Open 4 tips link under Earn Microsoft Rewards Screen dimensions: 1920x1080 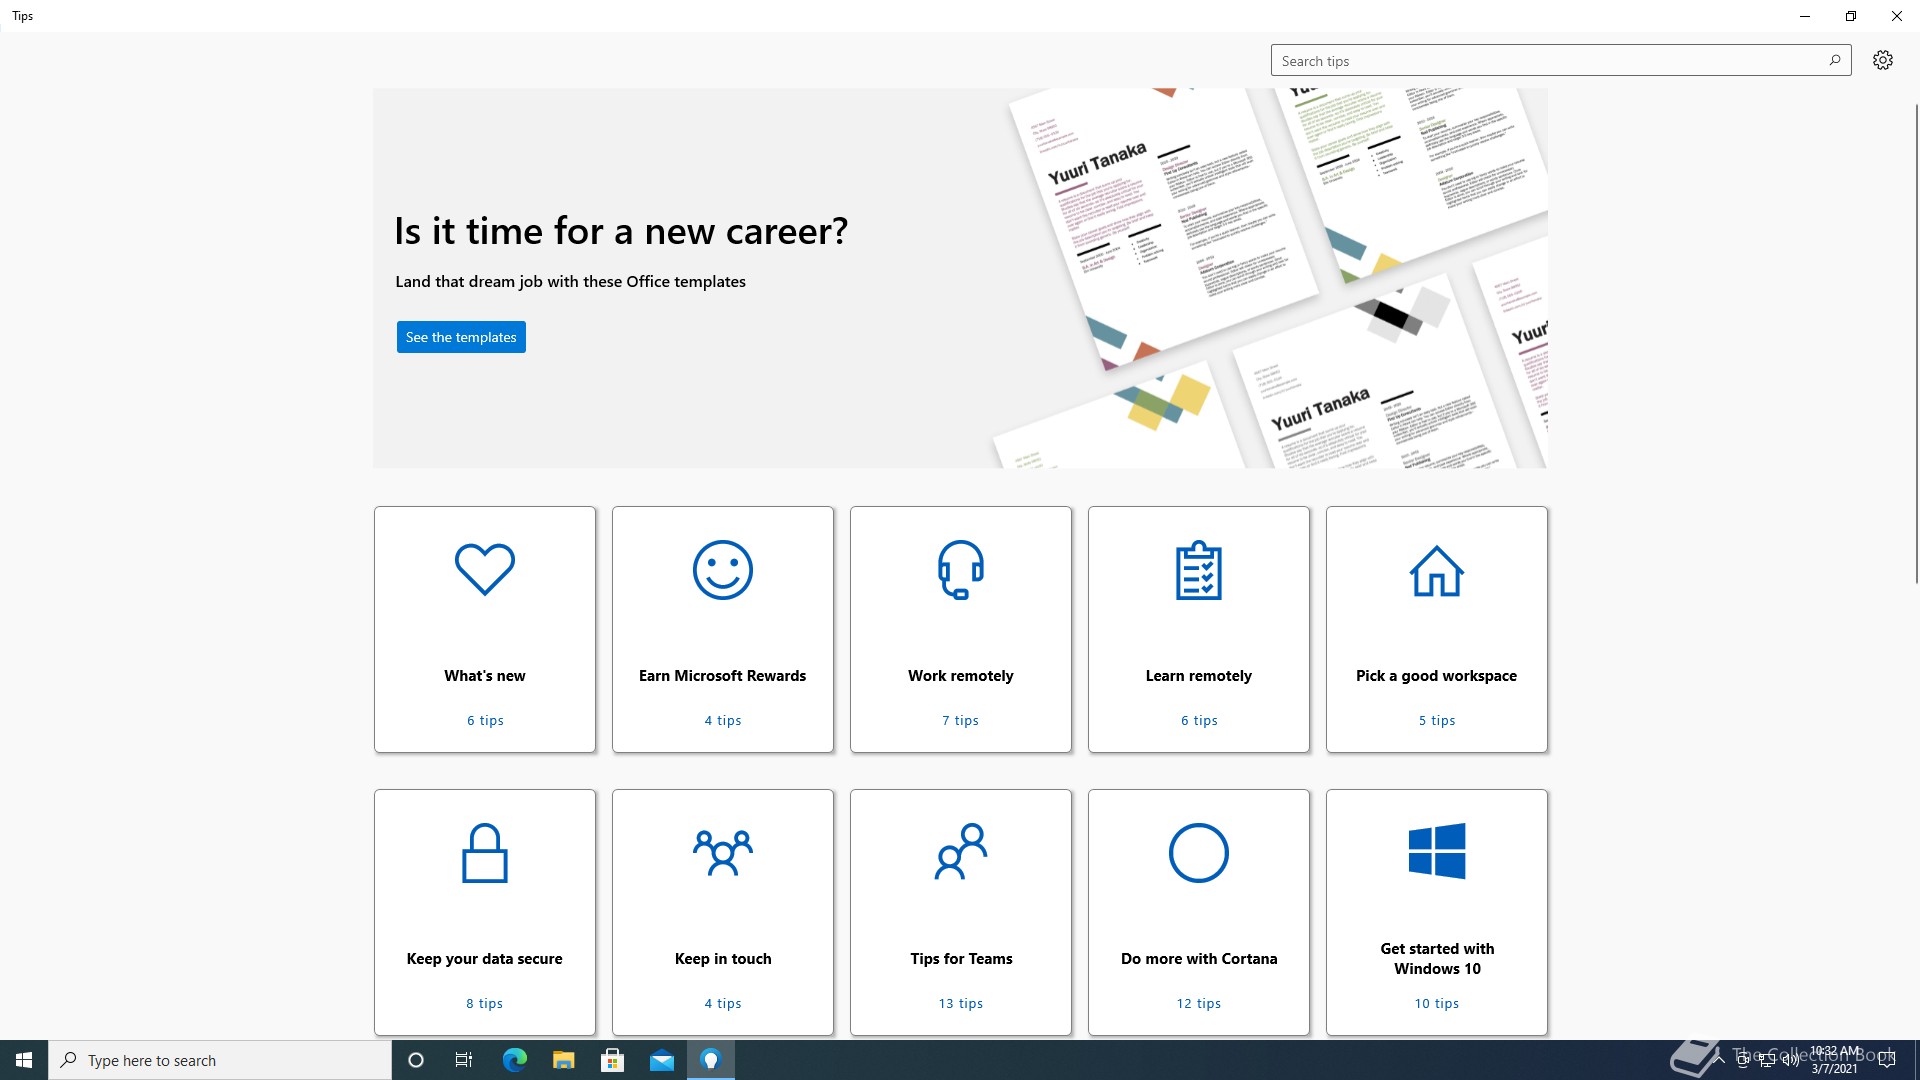coord(723,720)
